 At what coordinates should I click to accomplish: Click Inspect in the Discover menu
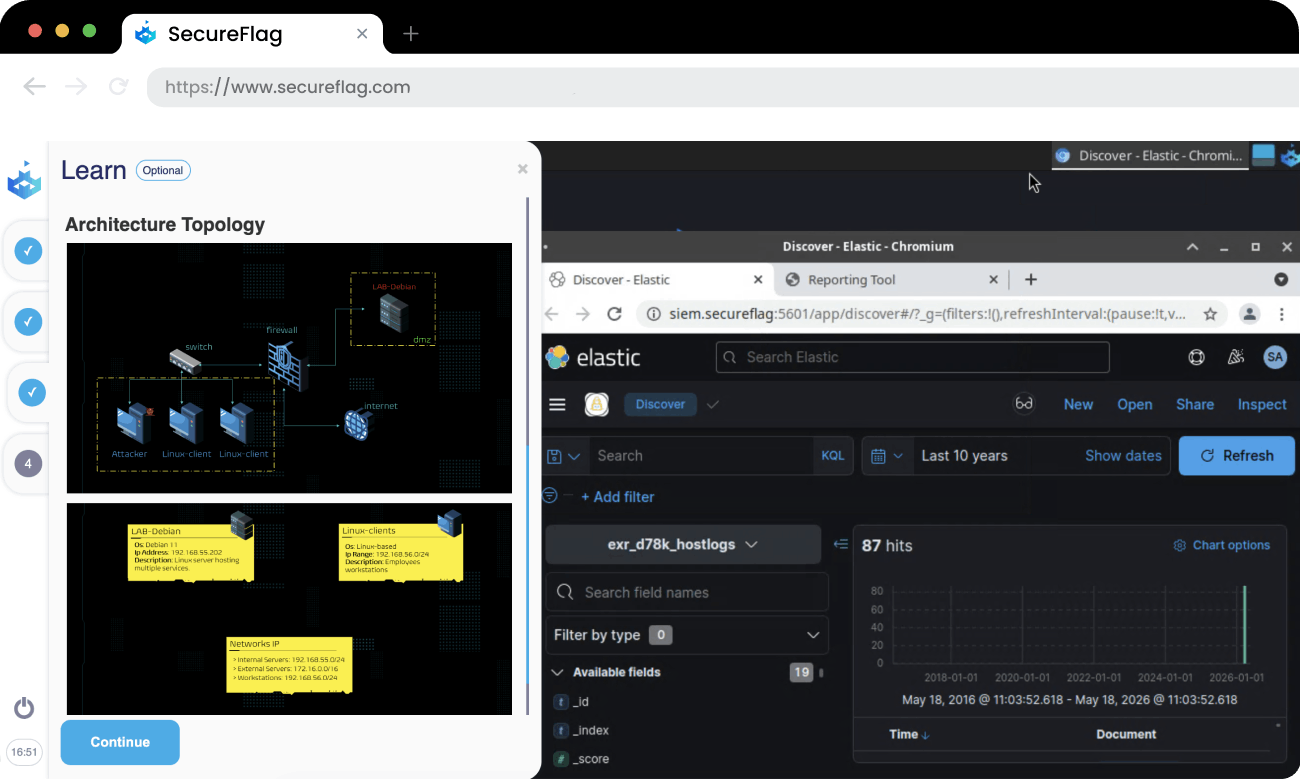coord(1262,404)
